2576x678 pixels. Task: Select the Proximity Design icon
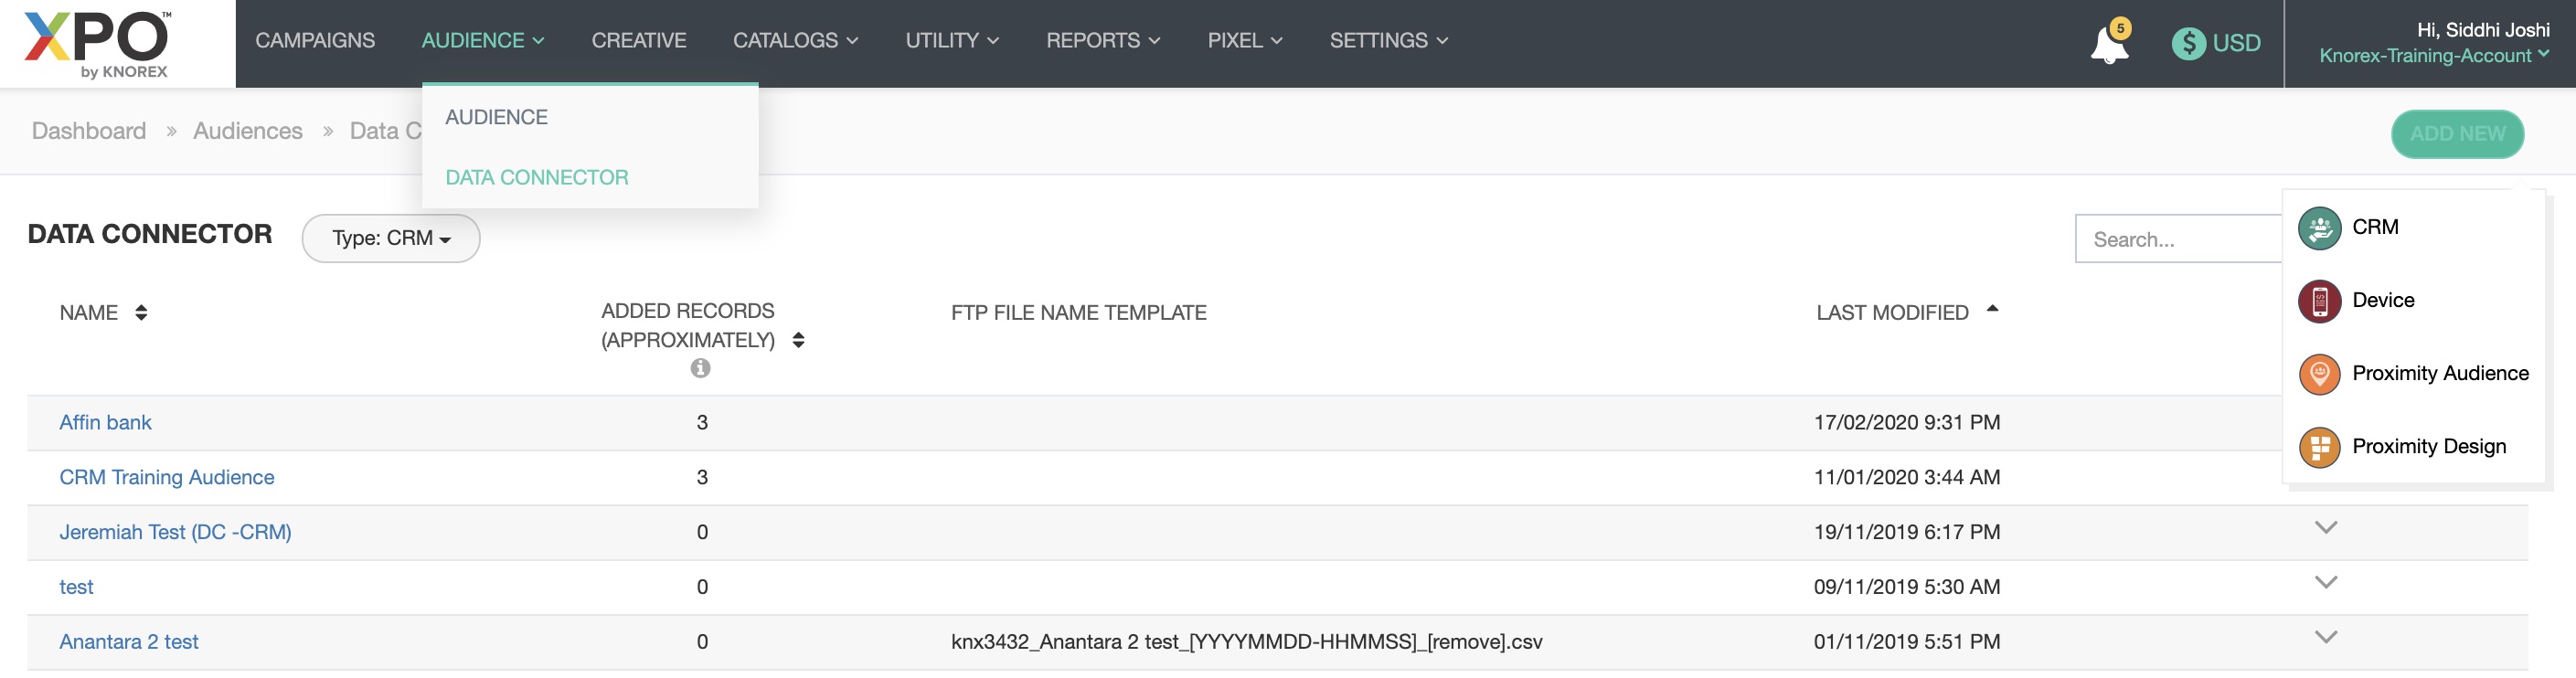(2318, 447)
